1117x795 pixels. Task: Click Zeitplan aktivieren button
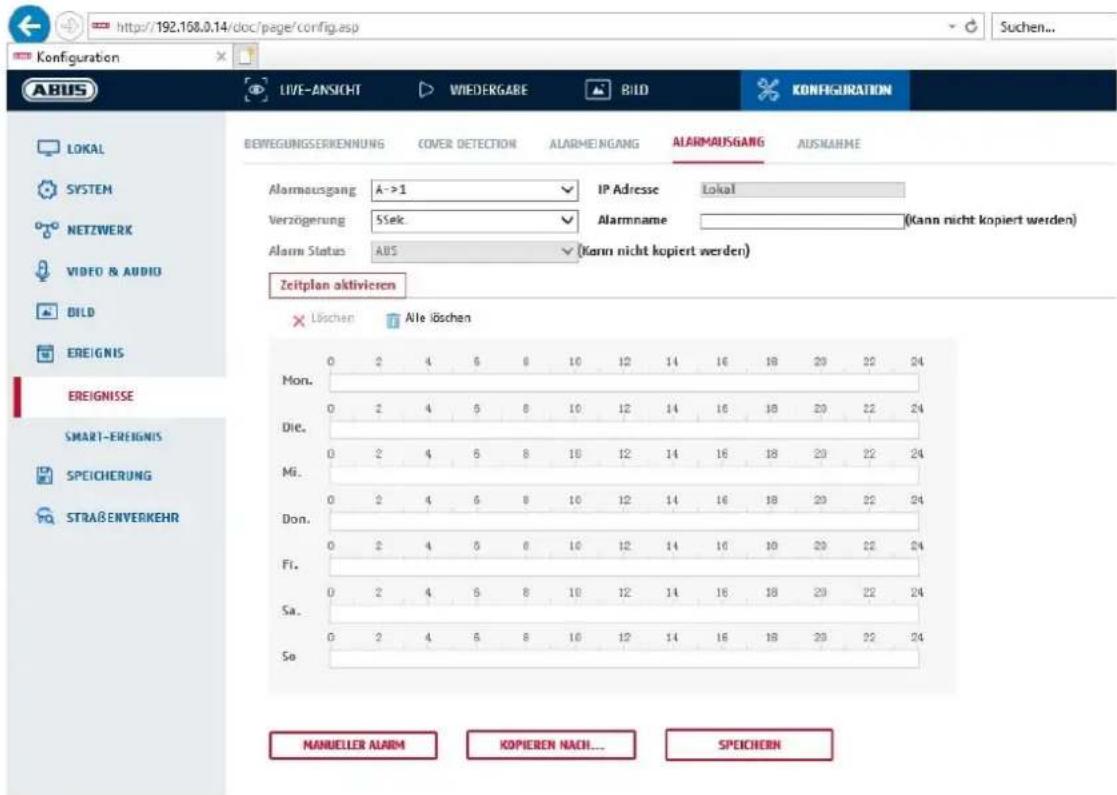coord(338,285)
